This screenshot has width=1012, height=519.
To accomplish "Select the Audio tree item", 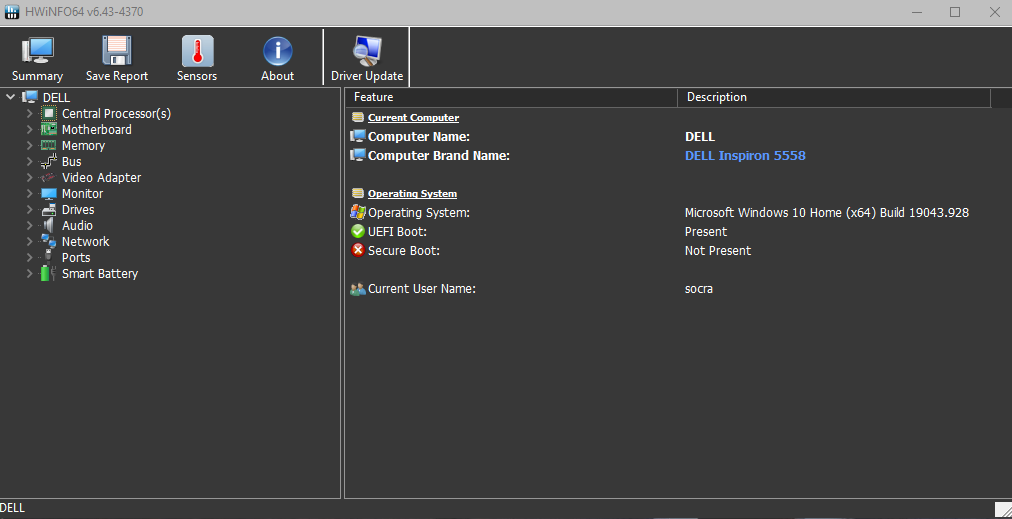I will (77, 226).
